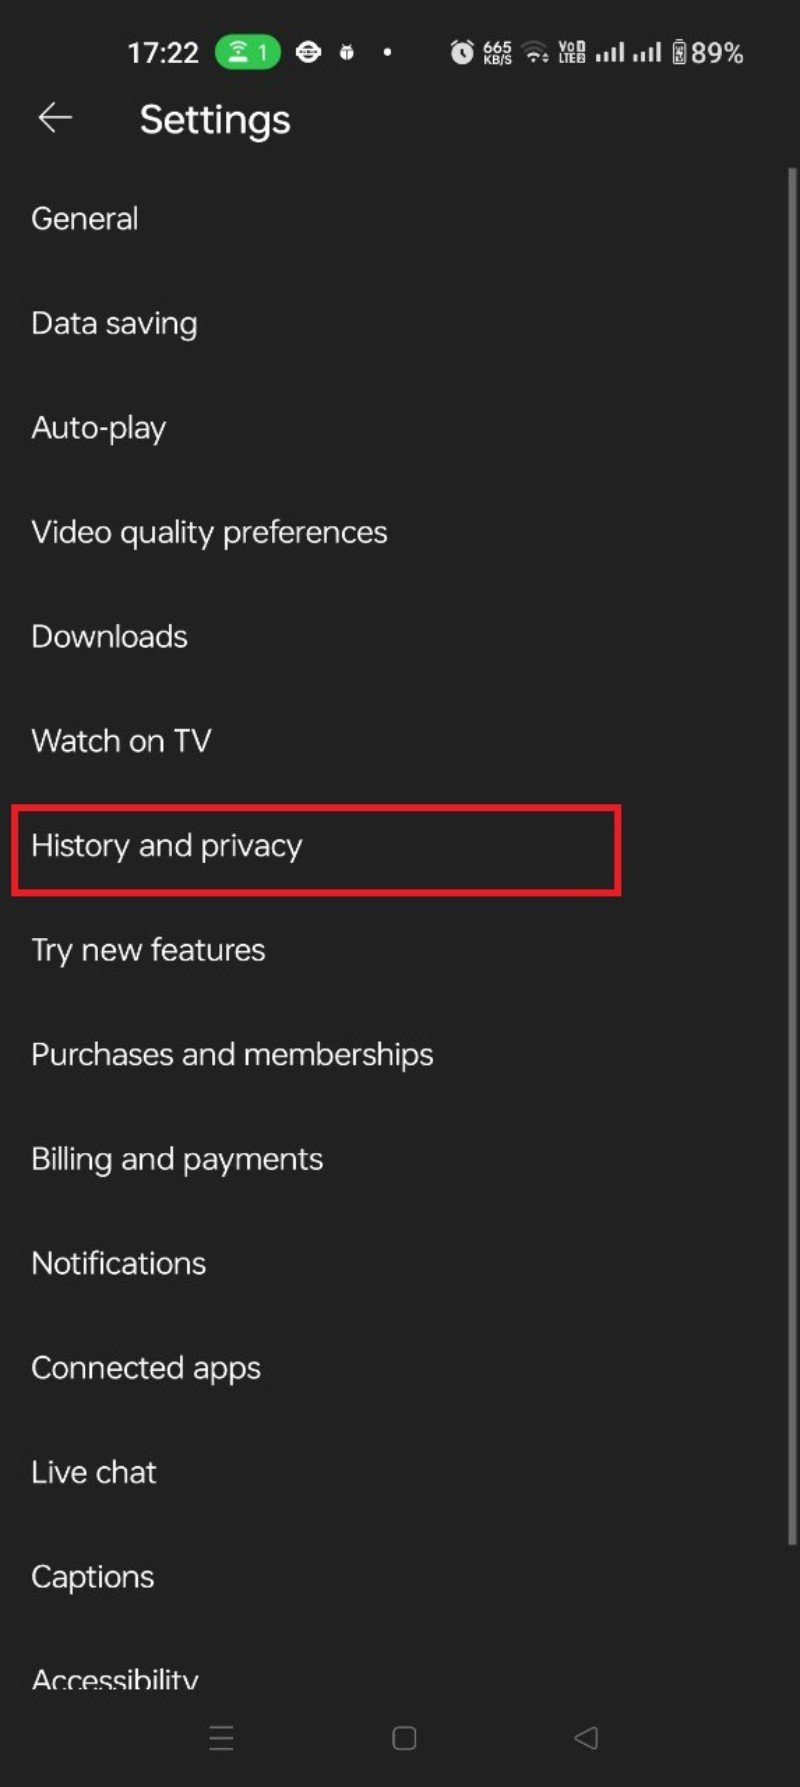This screenshot has height=1787, width=800.
Task: Select Try new features
Action: [x=148, y=950]
